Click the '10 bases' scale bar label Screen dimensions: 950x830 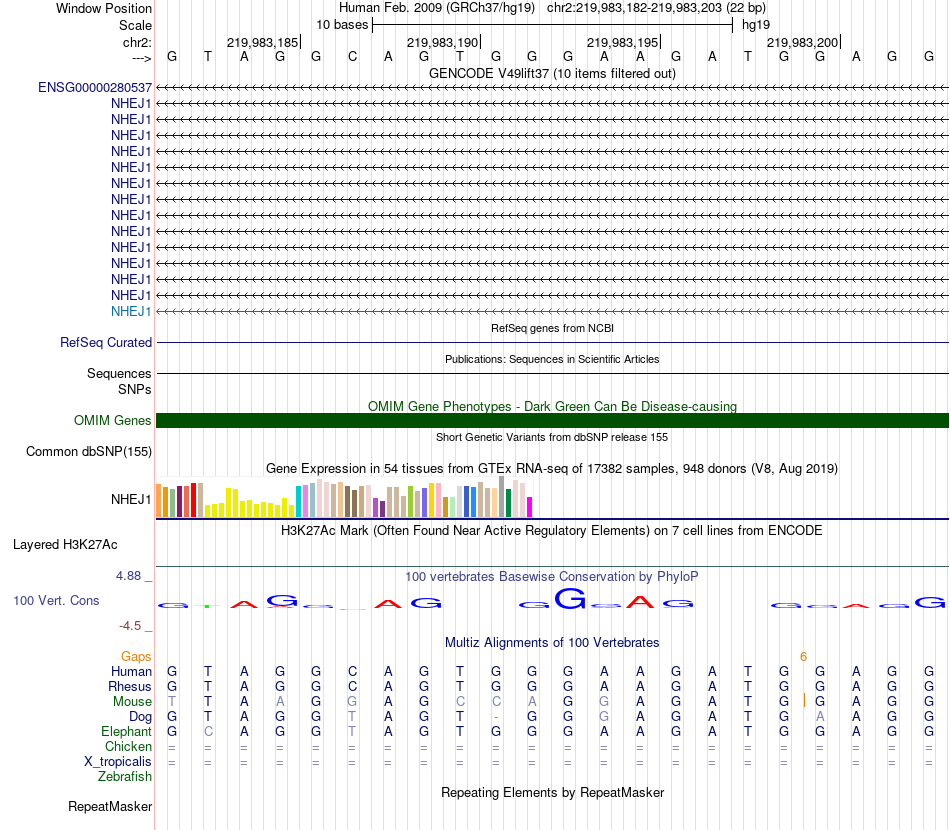click(342, 25)
